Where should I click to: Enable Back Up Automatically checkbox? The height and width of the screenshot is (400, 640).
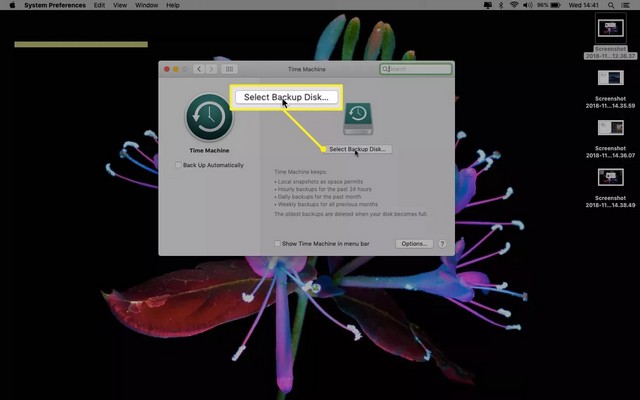(178, 165)
